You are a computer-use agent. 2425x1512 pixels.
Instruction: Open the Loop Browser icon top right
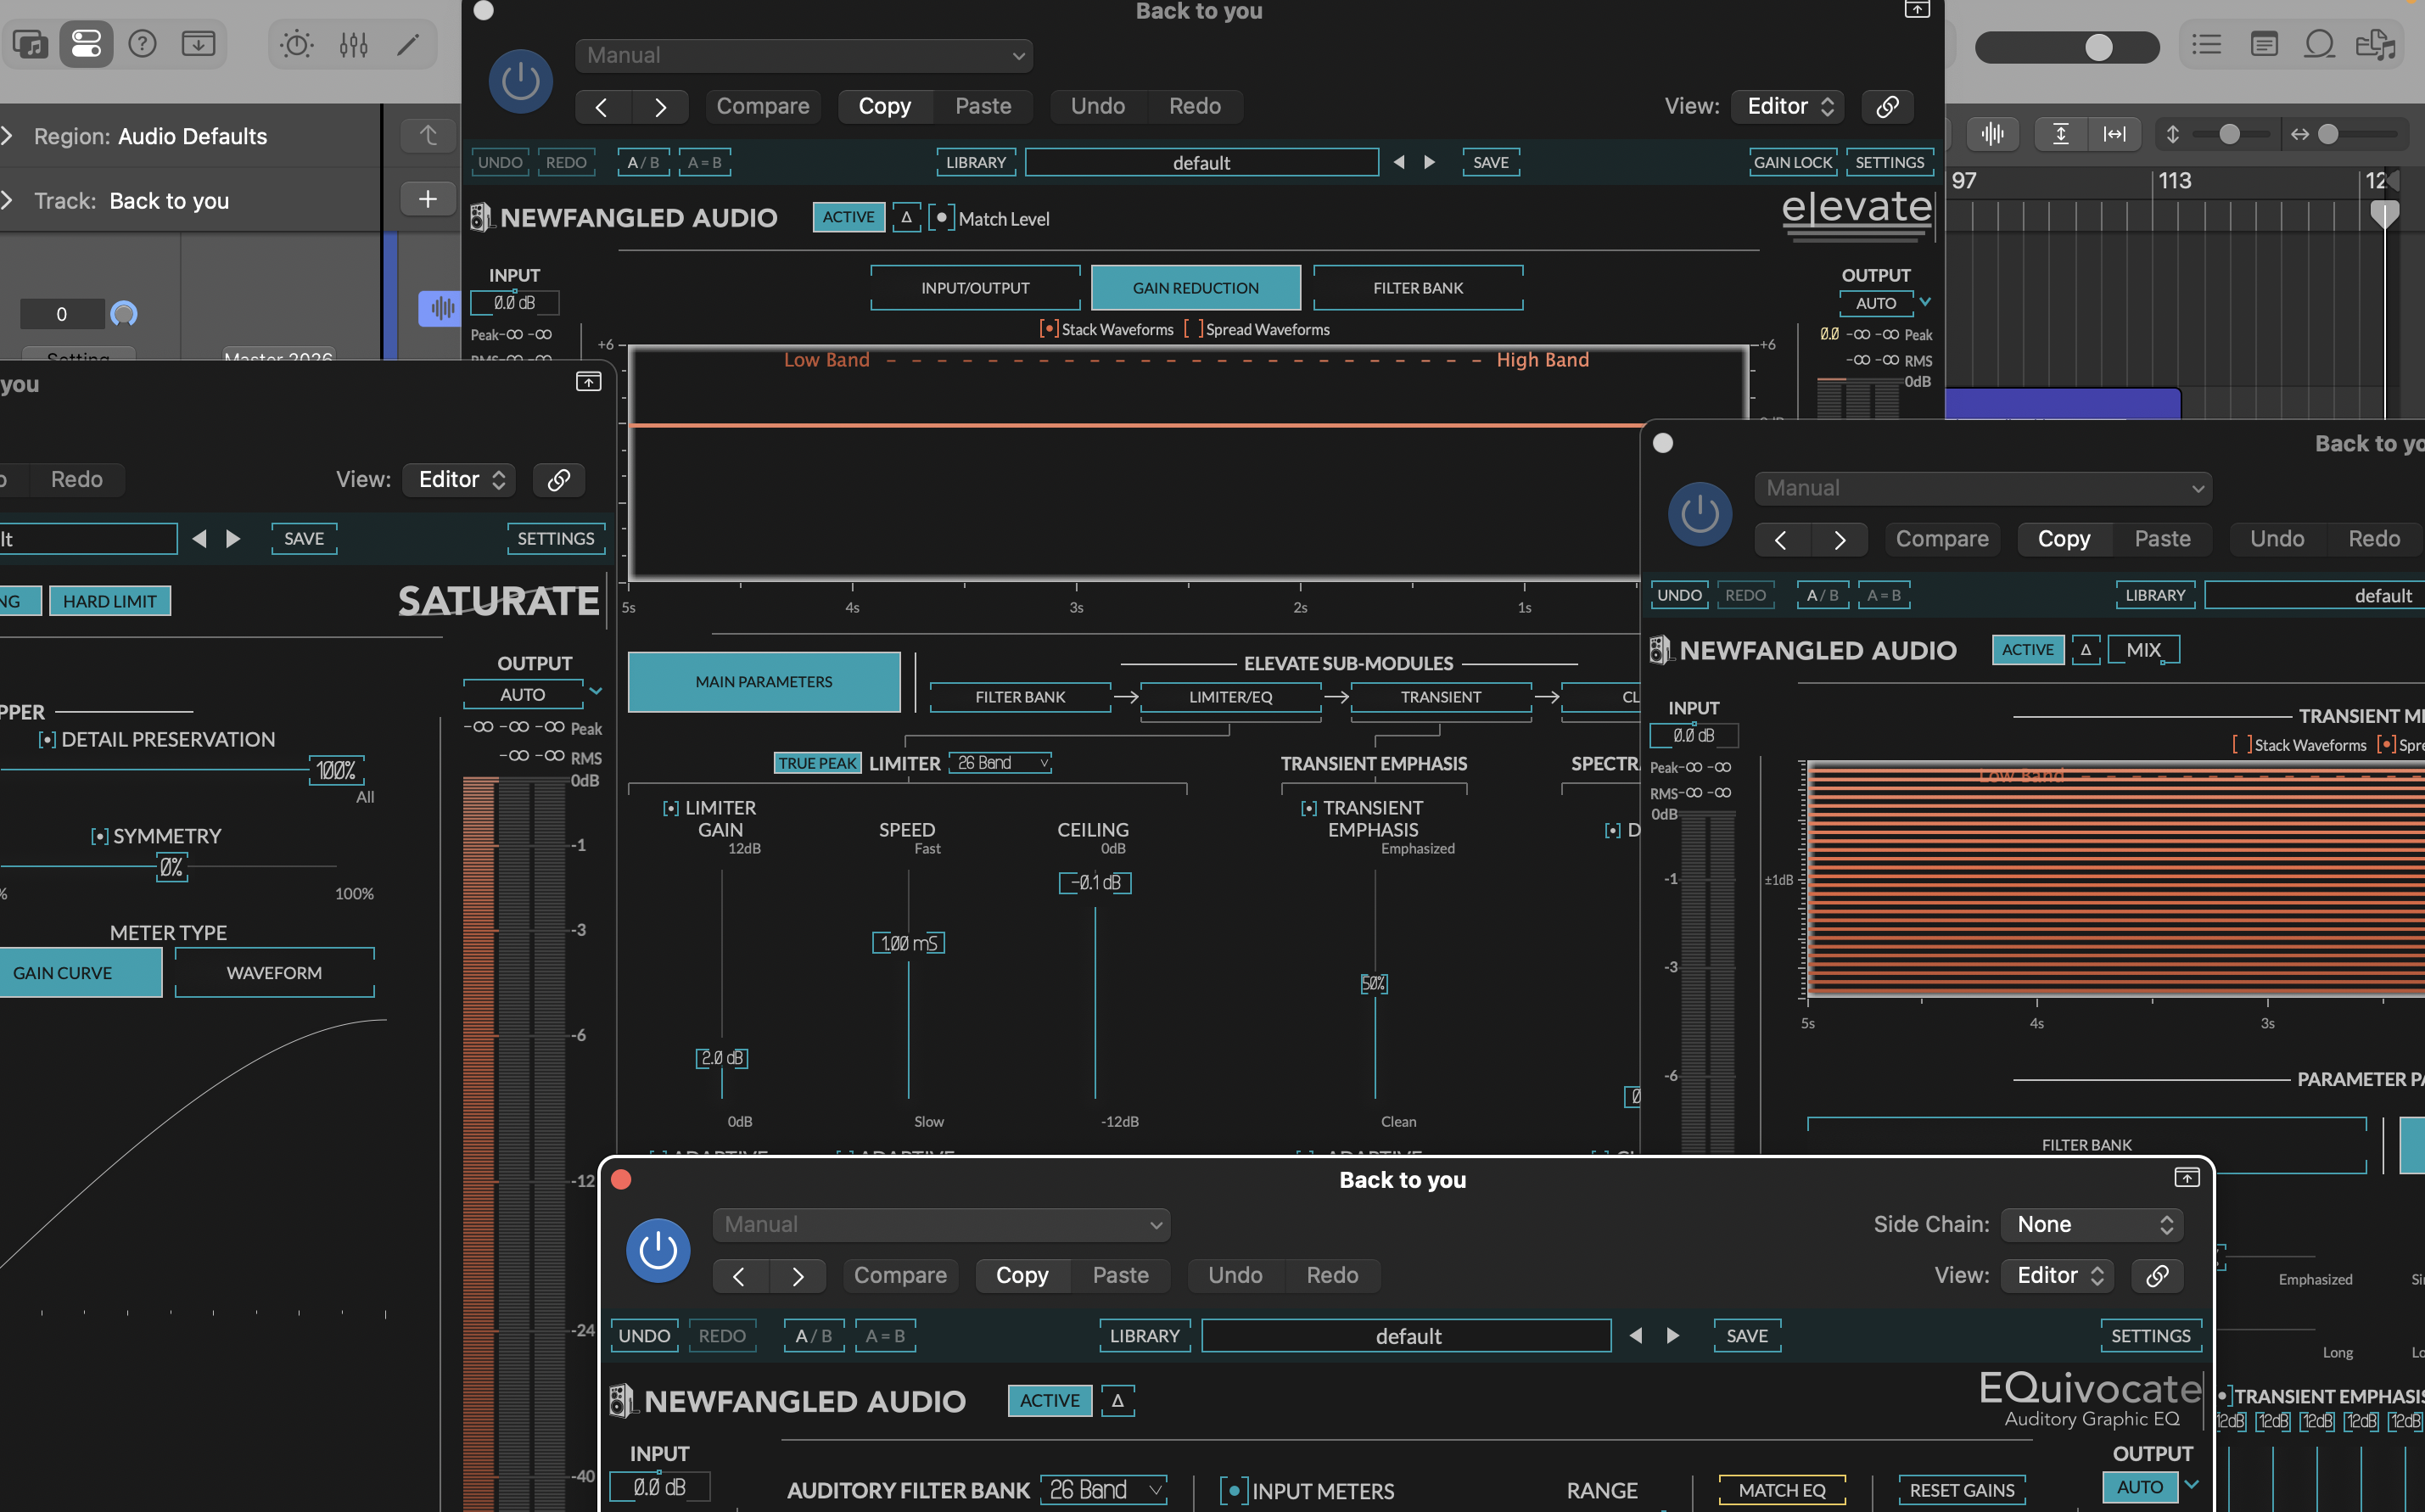pos(2319,44)
